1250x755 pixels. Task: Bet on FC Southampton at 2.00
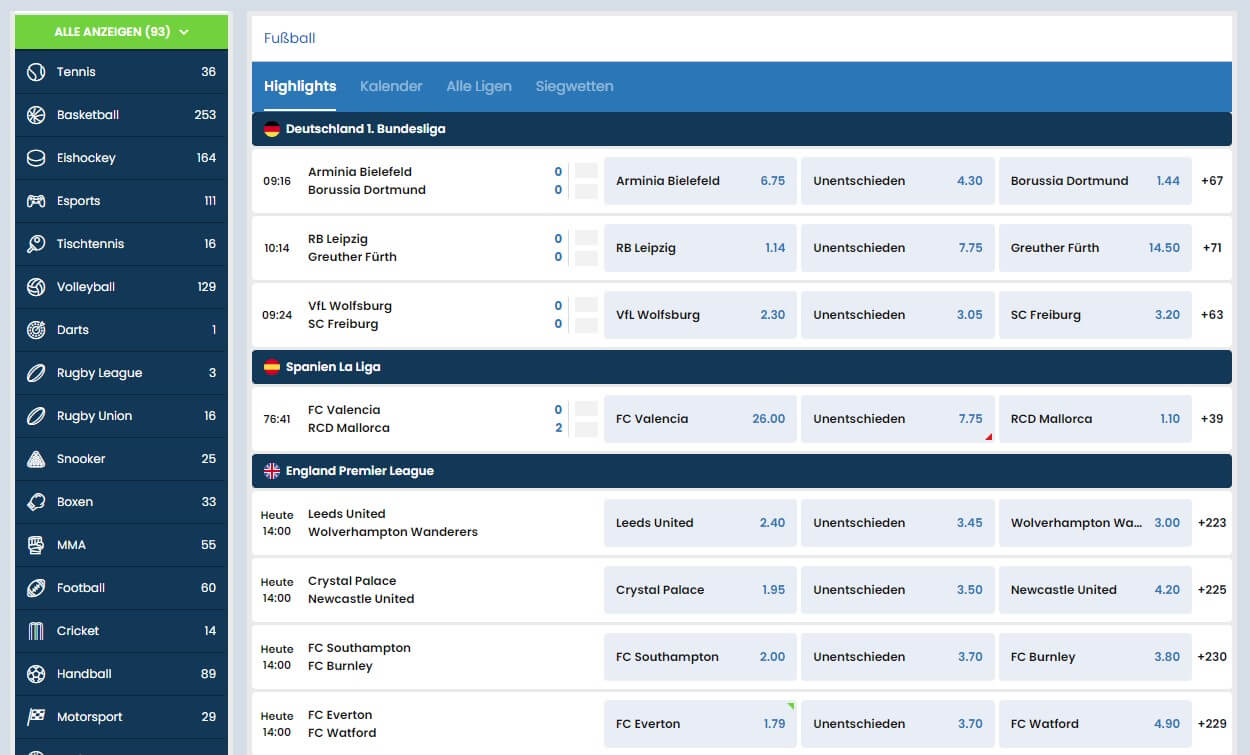coord(700,657)
